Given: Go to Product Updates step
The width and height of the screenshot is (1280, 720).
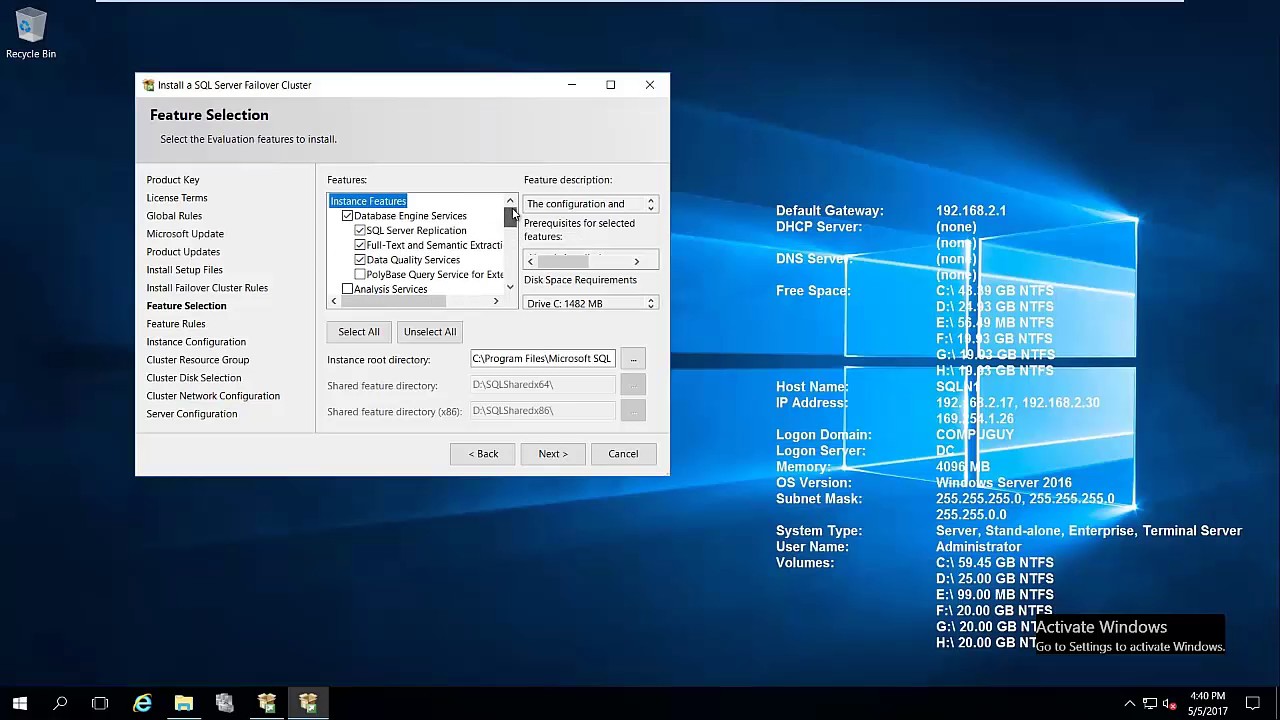Looking at the screenshot, I should tap(183, 252).
